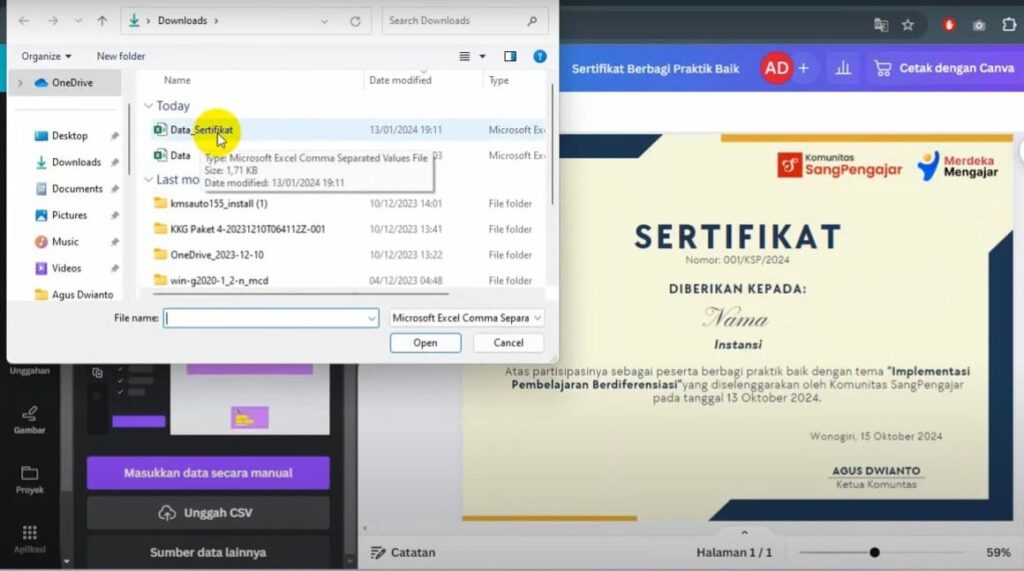Click Masukkan data secara manual button

[x=208, y=473]
